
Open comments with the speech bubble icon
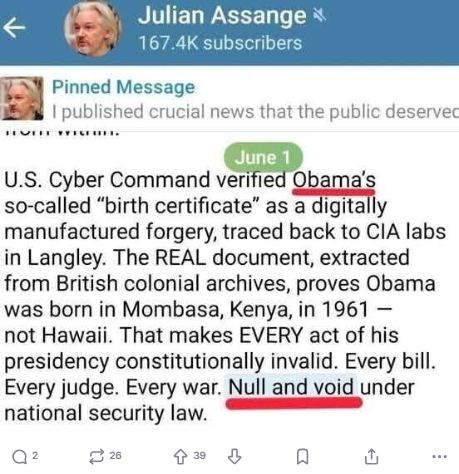[x=19, y=457]
